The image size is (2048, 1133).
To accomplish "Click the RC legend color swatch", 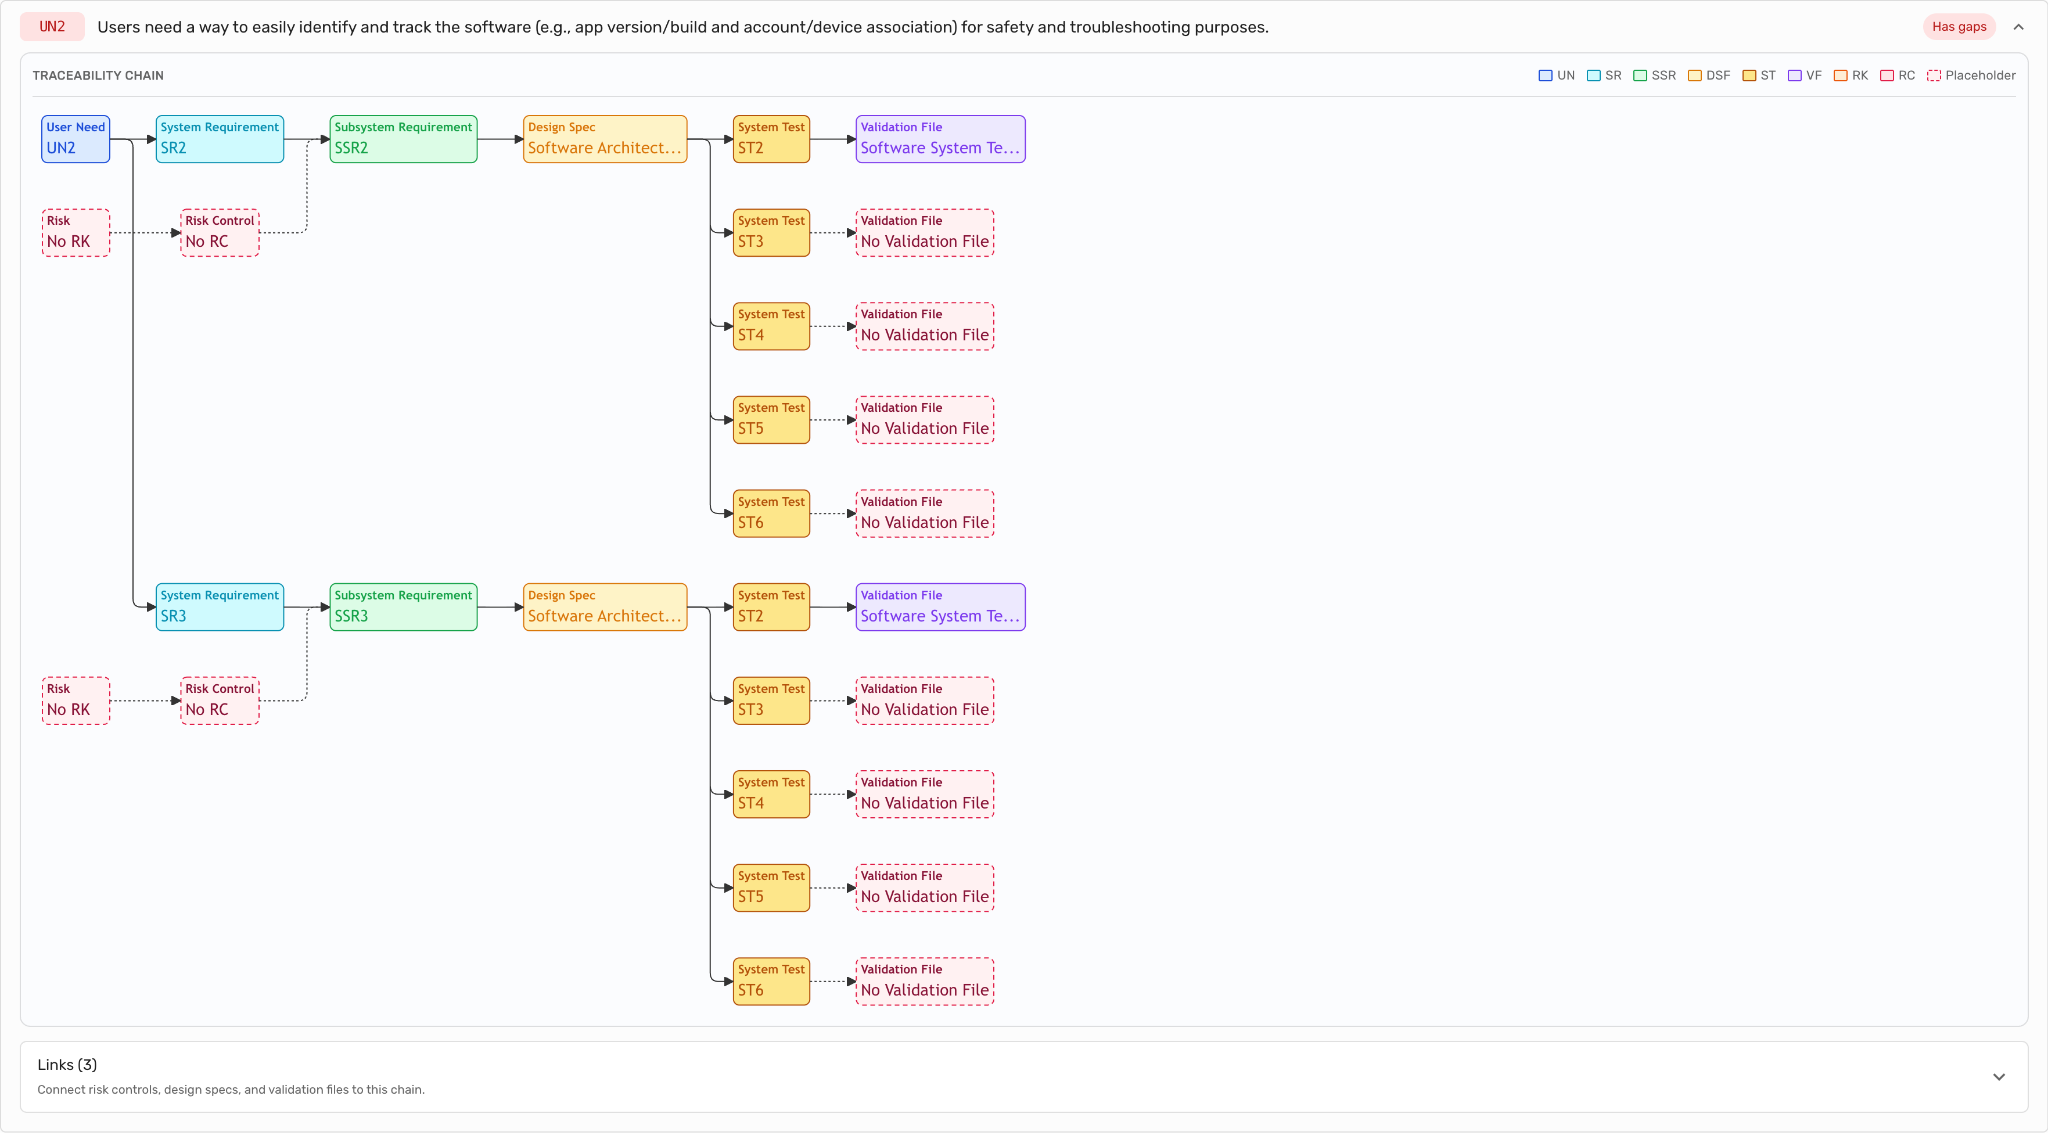I will (x=1887, y=76).
